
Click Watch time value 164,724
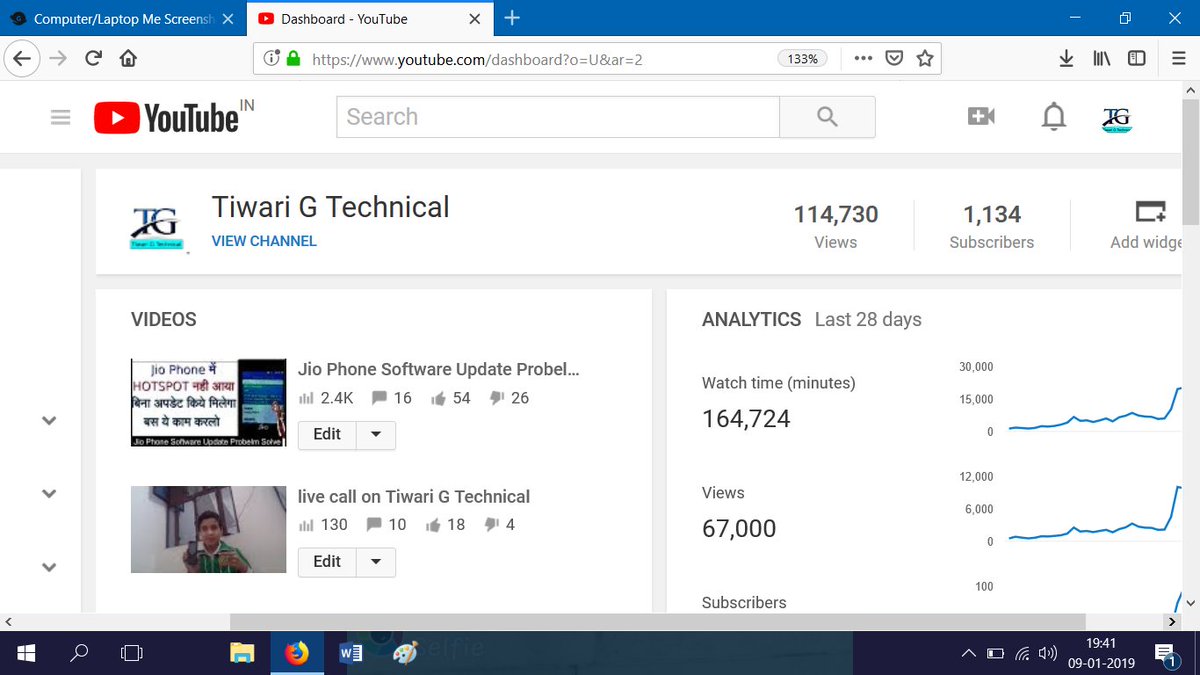point(746,419)
